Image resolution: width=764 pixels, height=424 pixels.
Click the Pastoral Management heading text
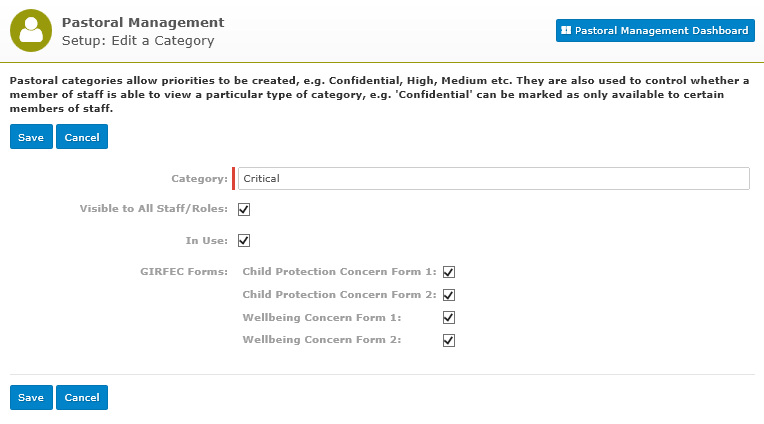143,22
